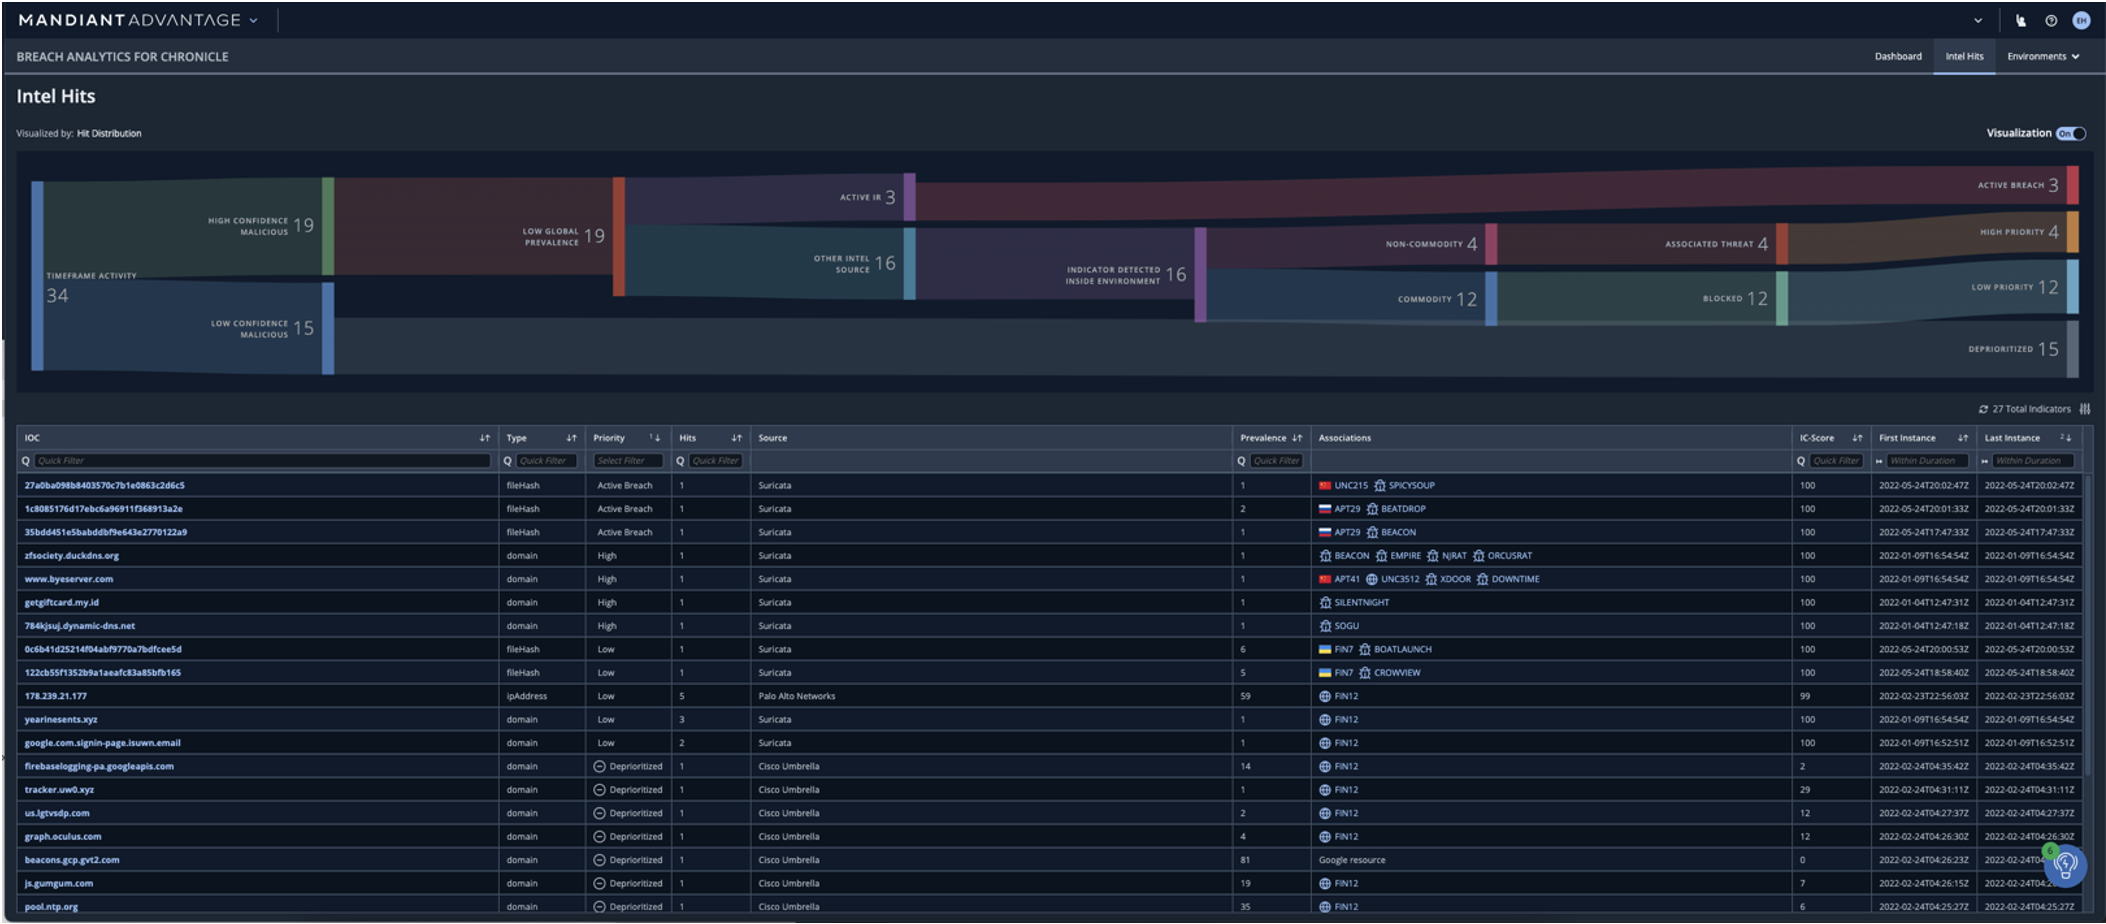This screenshot has height=924, width=2106.
Task: Click Palo Alto Networks source cell
Action: click(x=797, y=696)
